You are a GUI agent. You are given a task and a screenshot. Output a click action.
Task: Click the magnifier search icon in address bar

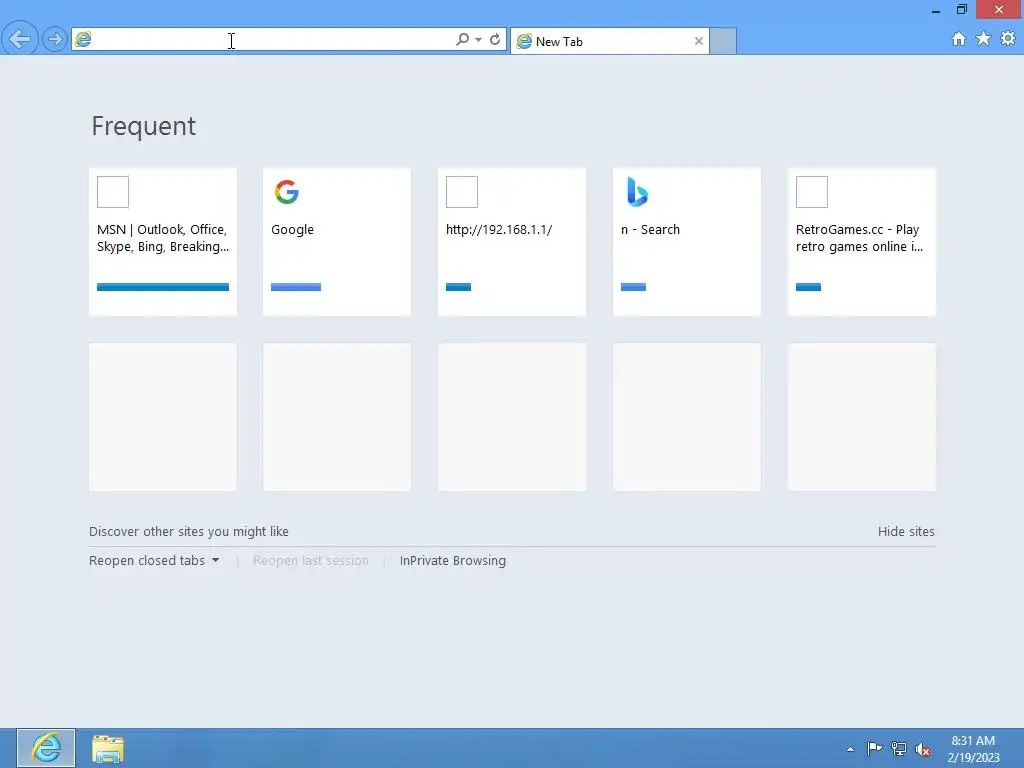click(x=462, y=39)
